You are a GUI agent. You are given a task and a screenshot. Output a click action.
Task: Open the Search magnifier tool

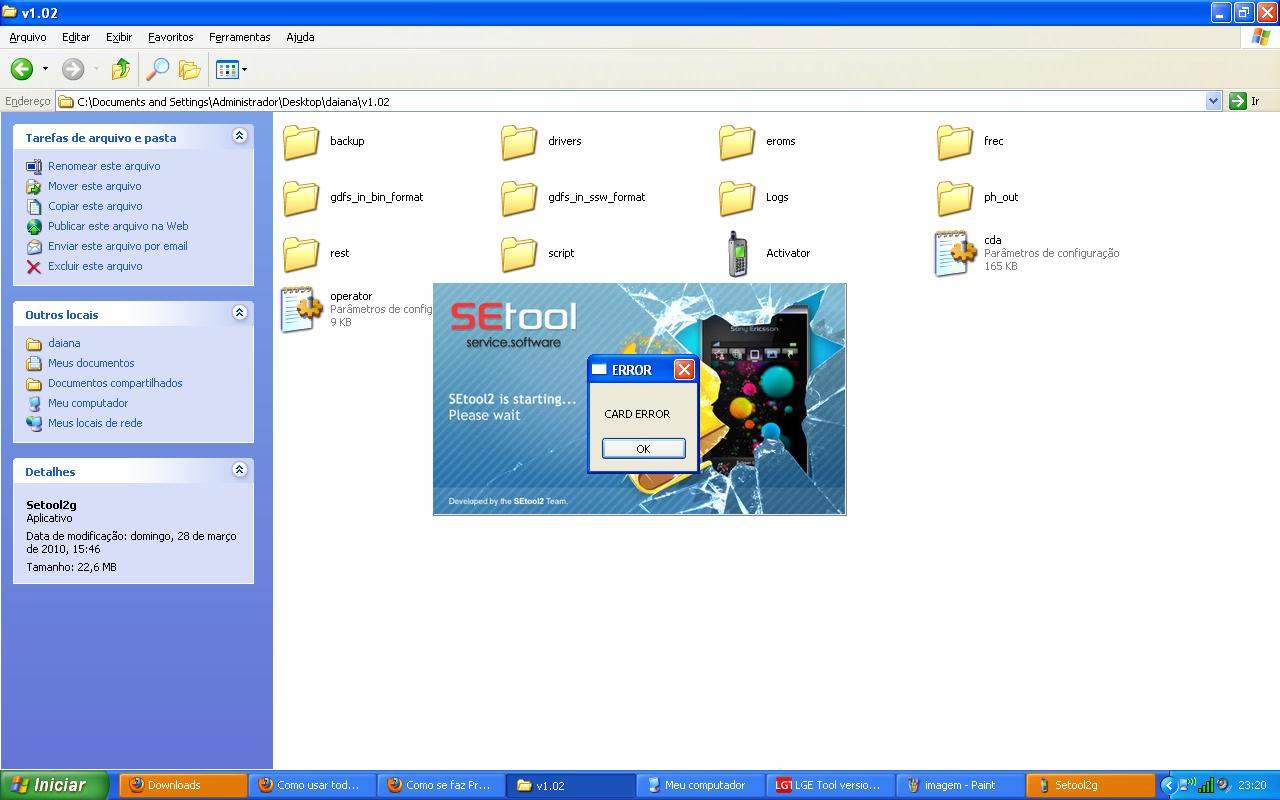click(157, 69)
